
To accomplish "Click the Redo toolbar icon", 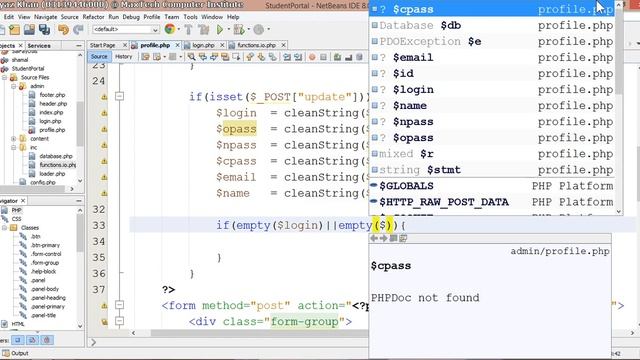I will tap(78, 29).
